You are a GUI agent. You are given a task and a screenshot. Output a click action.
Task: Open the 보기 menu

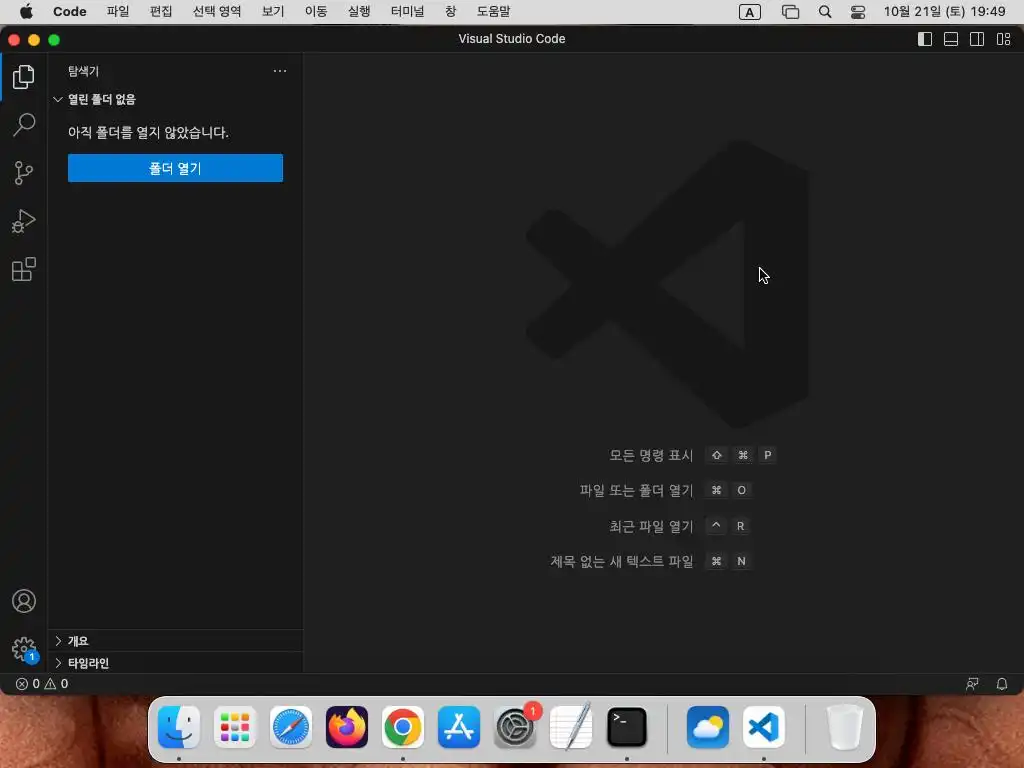tap(273, 12)
